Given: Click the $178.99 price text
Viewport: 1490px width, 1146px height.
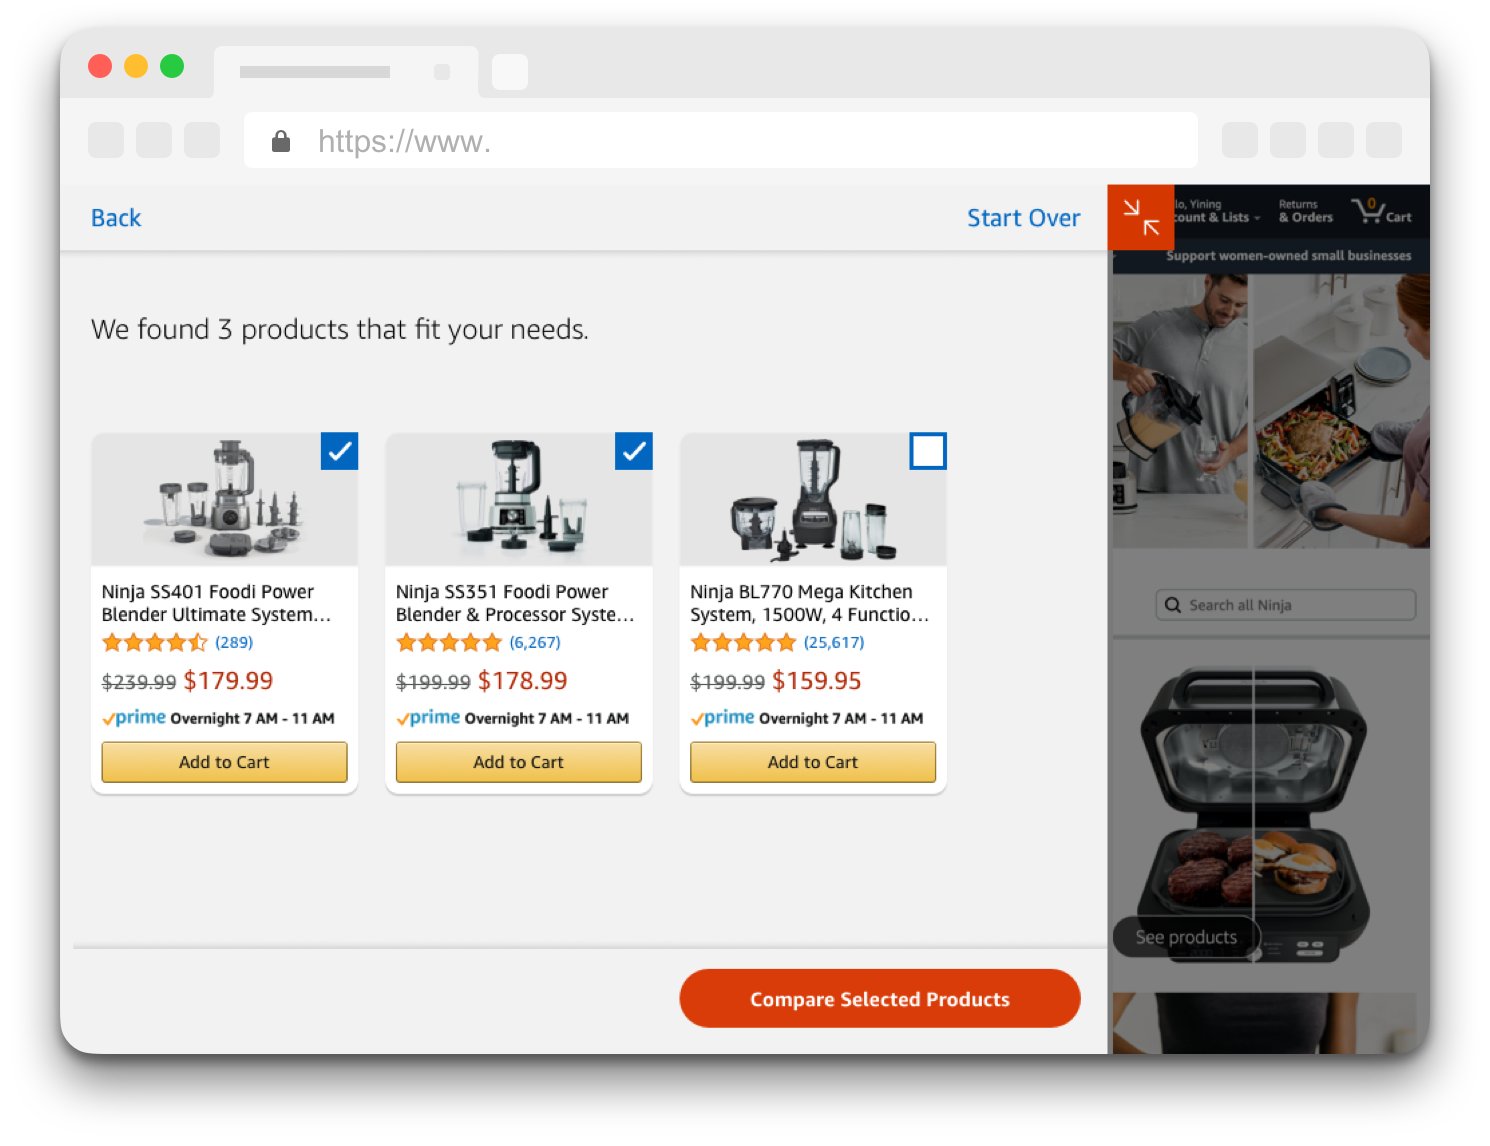Looking at the screenshot, I should point(522,681).
